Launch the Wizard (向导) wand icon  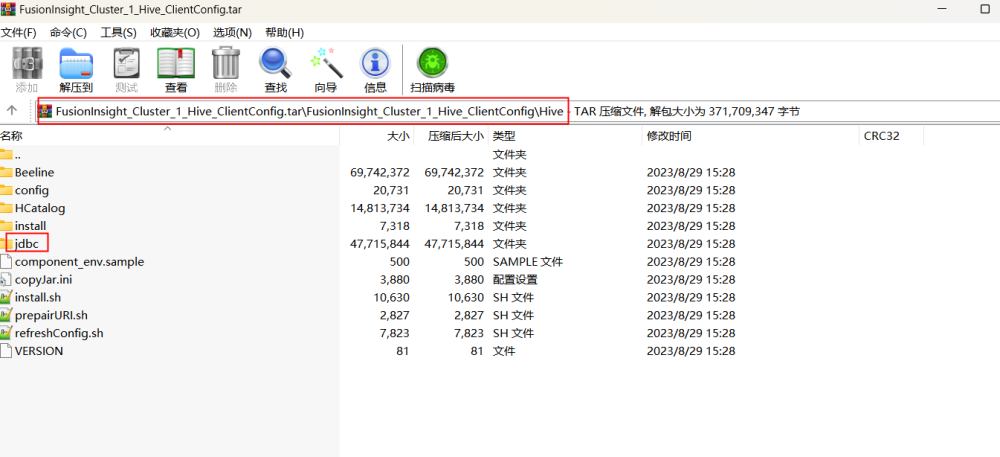pos(326,63)
